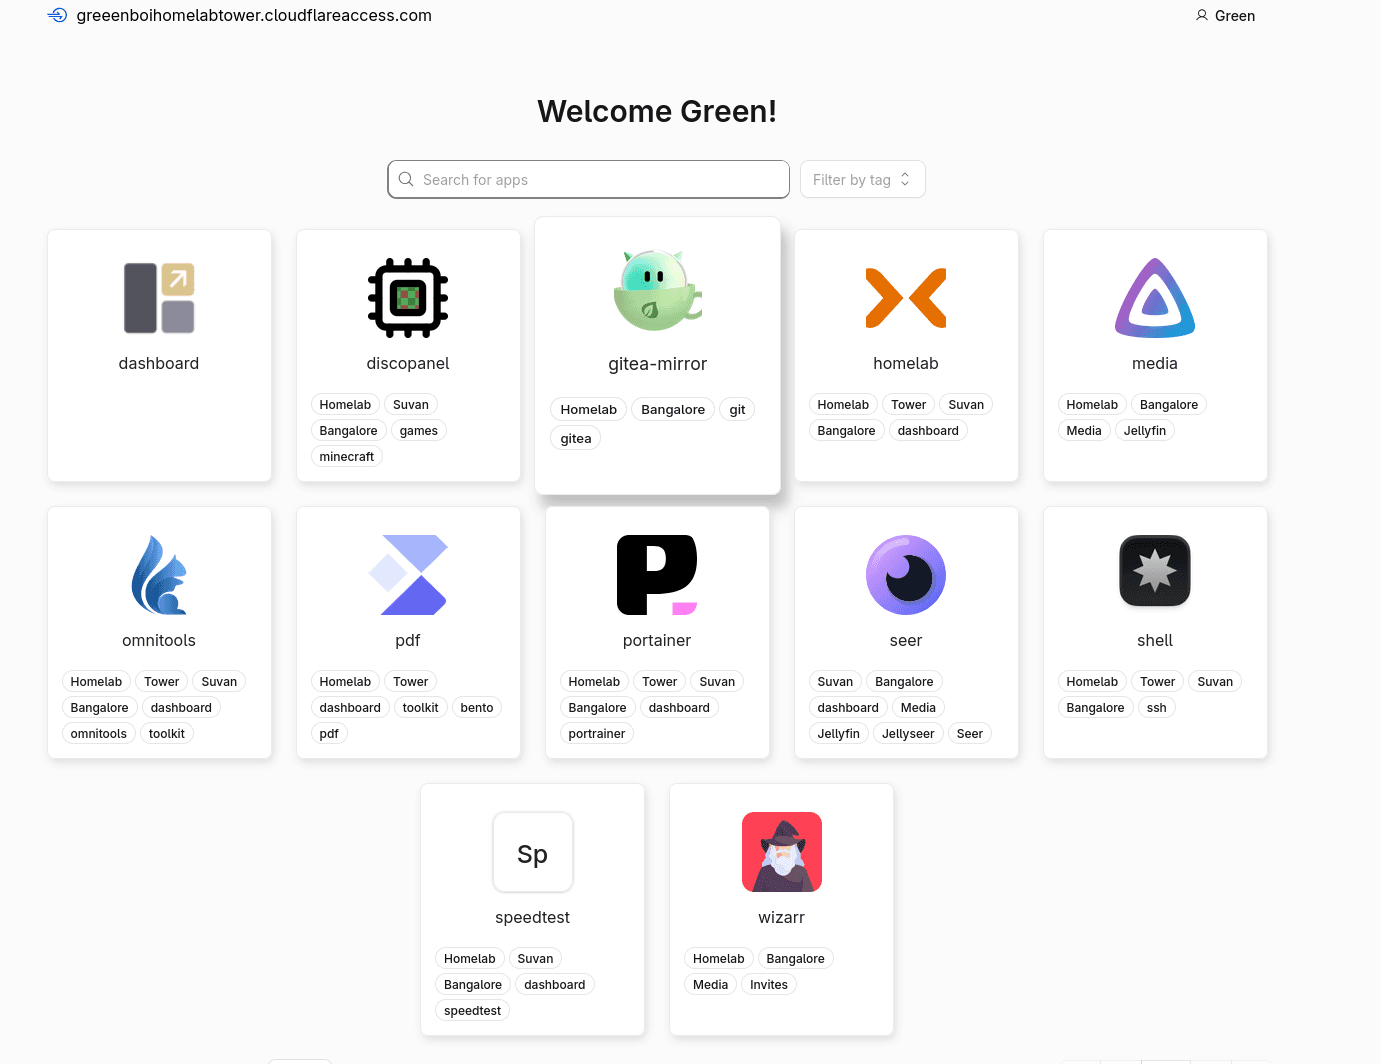Screen dimensions: 1381x1064
Task: Click the shell app name
Action: (1155, 641)
